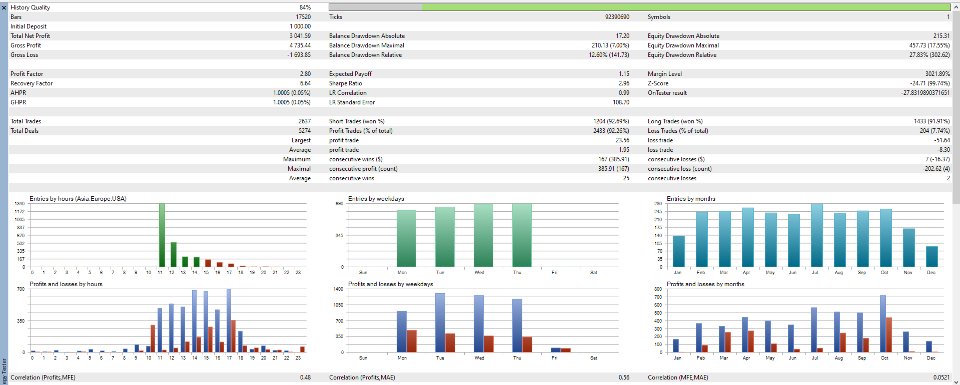Select the Total Net Profit label
Viewport: 960px width, 385px height.
(31, 36)
